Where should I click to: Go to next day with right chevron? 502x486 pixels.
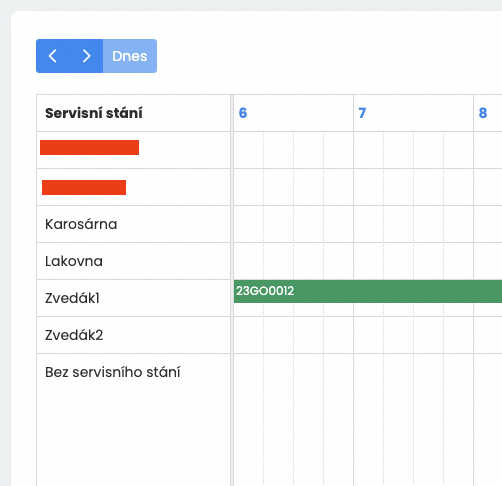pos(86,56)
